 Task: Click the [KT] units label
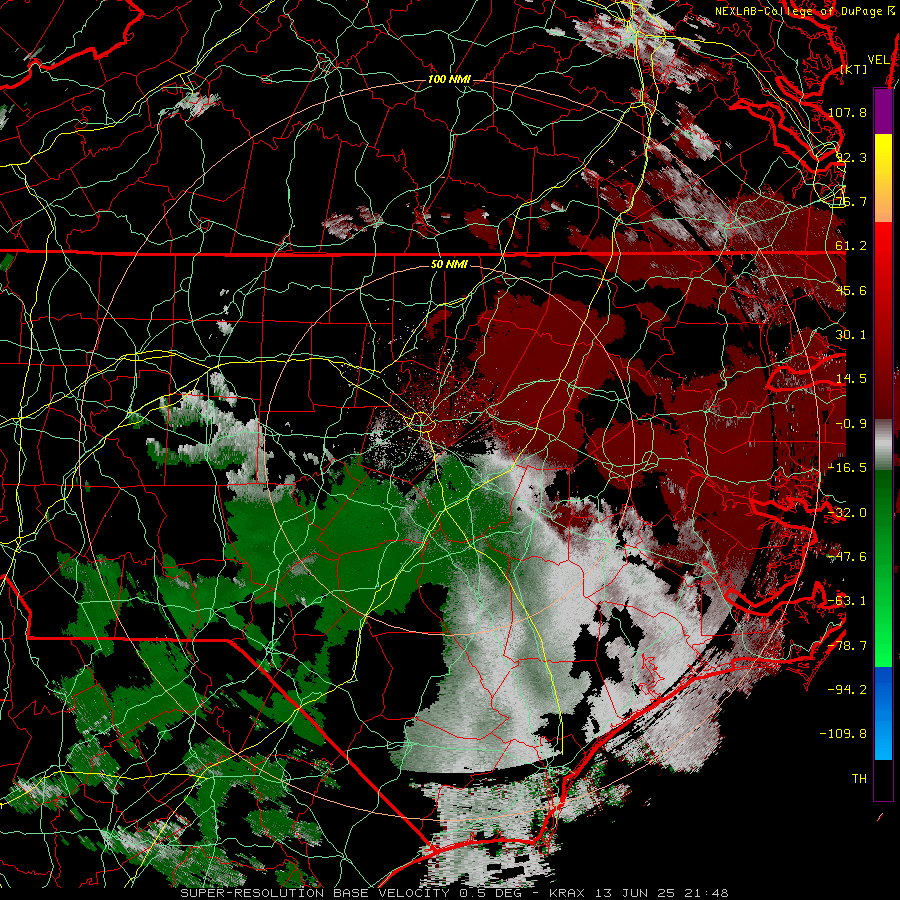(854, 69)
